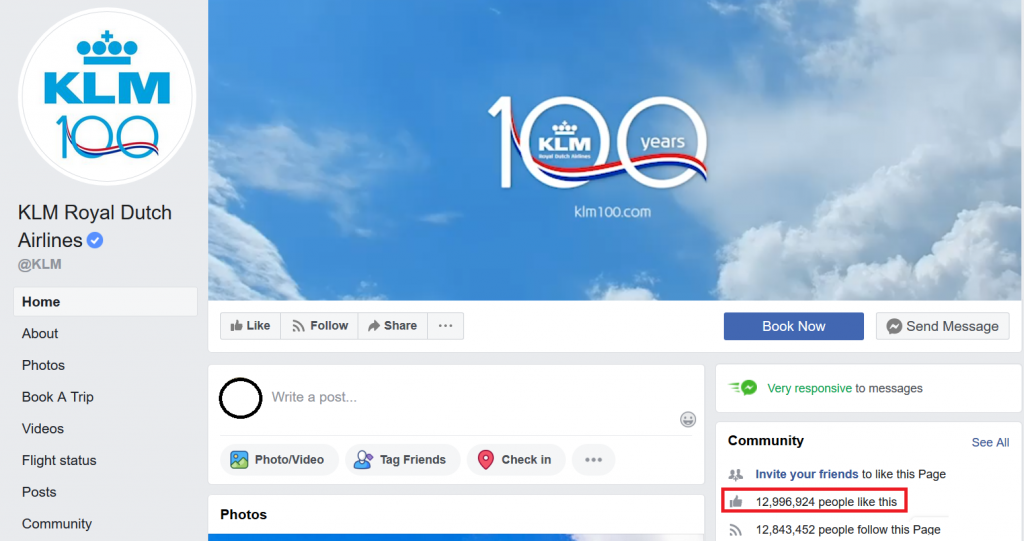1024x541 pixels.
Task: Click the Check in option
Action: (515, 460)
